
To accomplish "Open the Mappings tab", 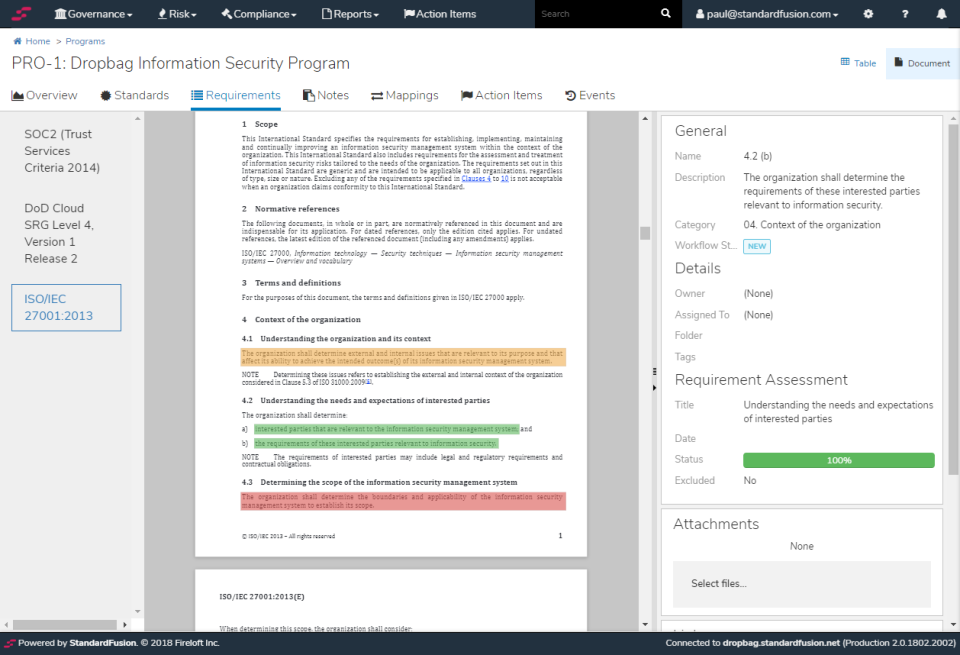I will 405,95.
